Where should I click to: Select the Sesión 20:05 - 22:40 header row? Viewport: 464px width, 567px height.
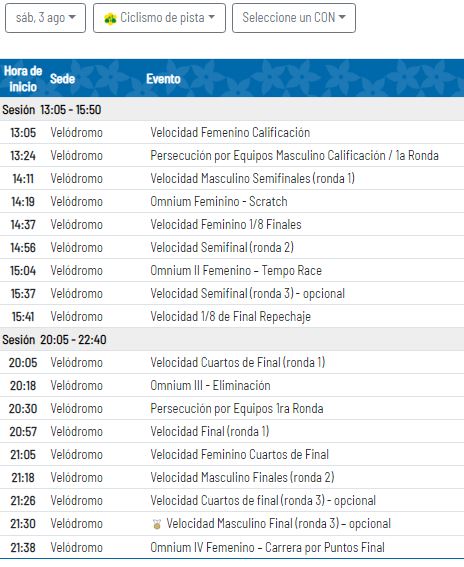click(x=232, y=339)
